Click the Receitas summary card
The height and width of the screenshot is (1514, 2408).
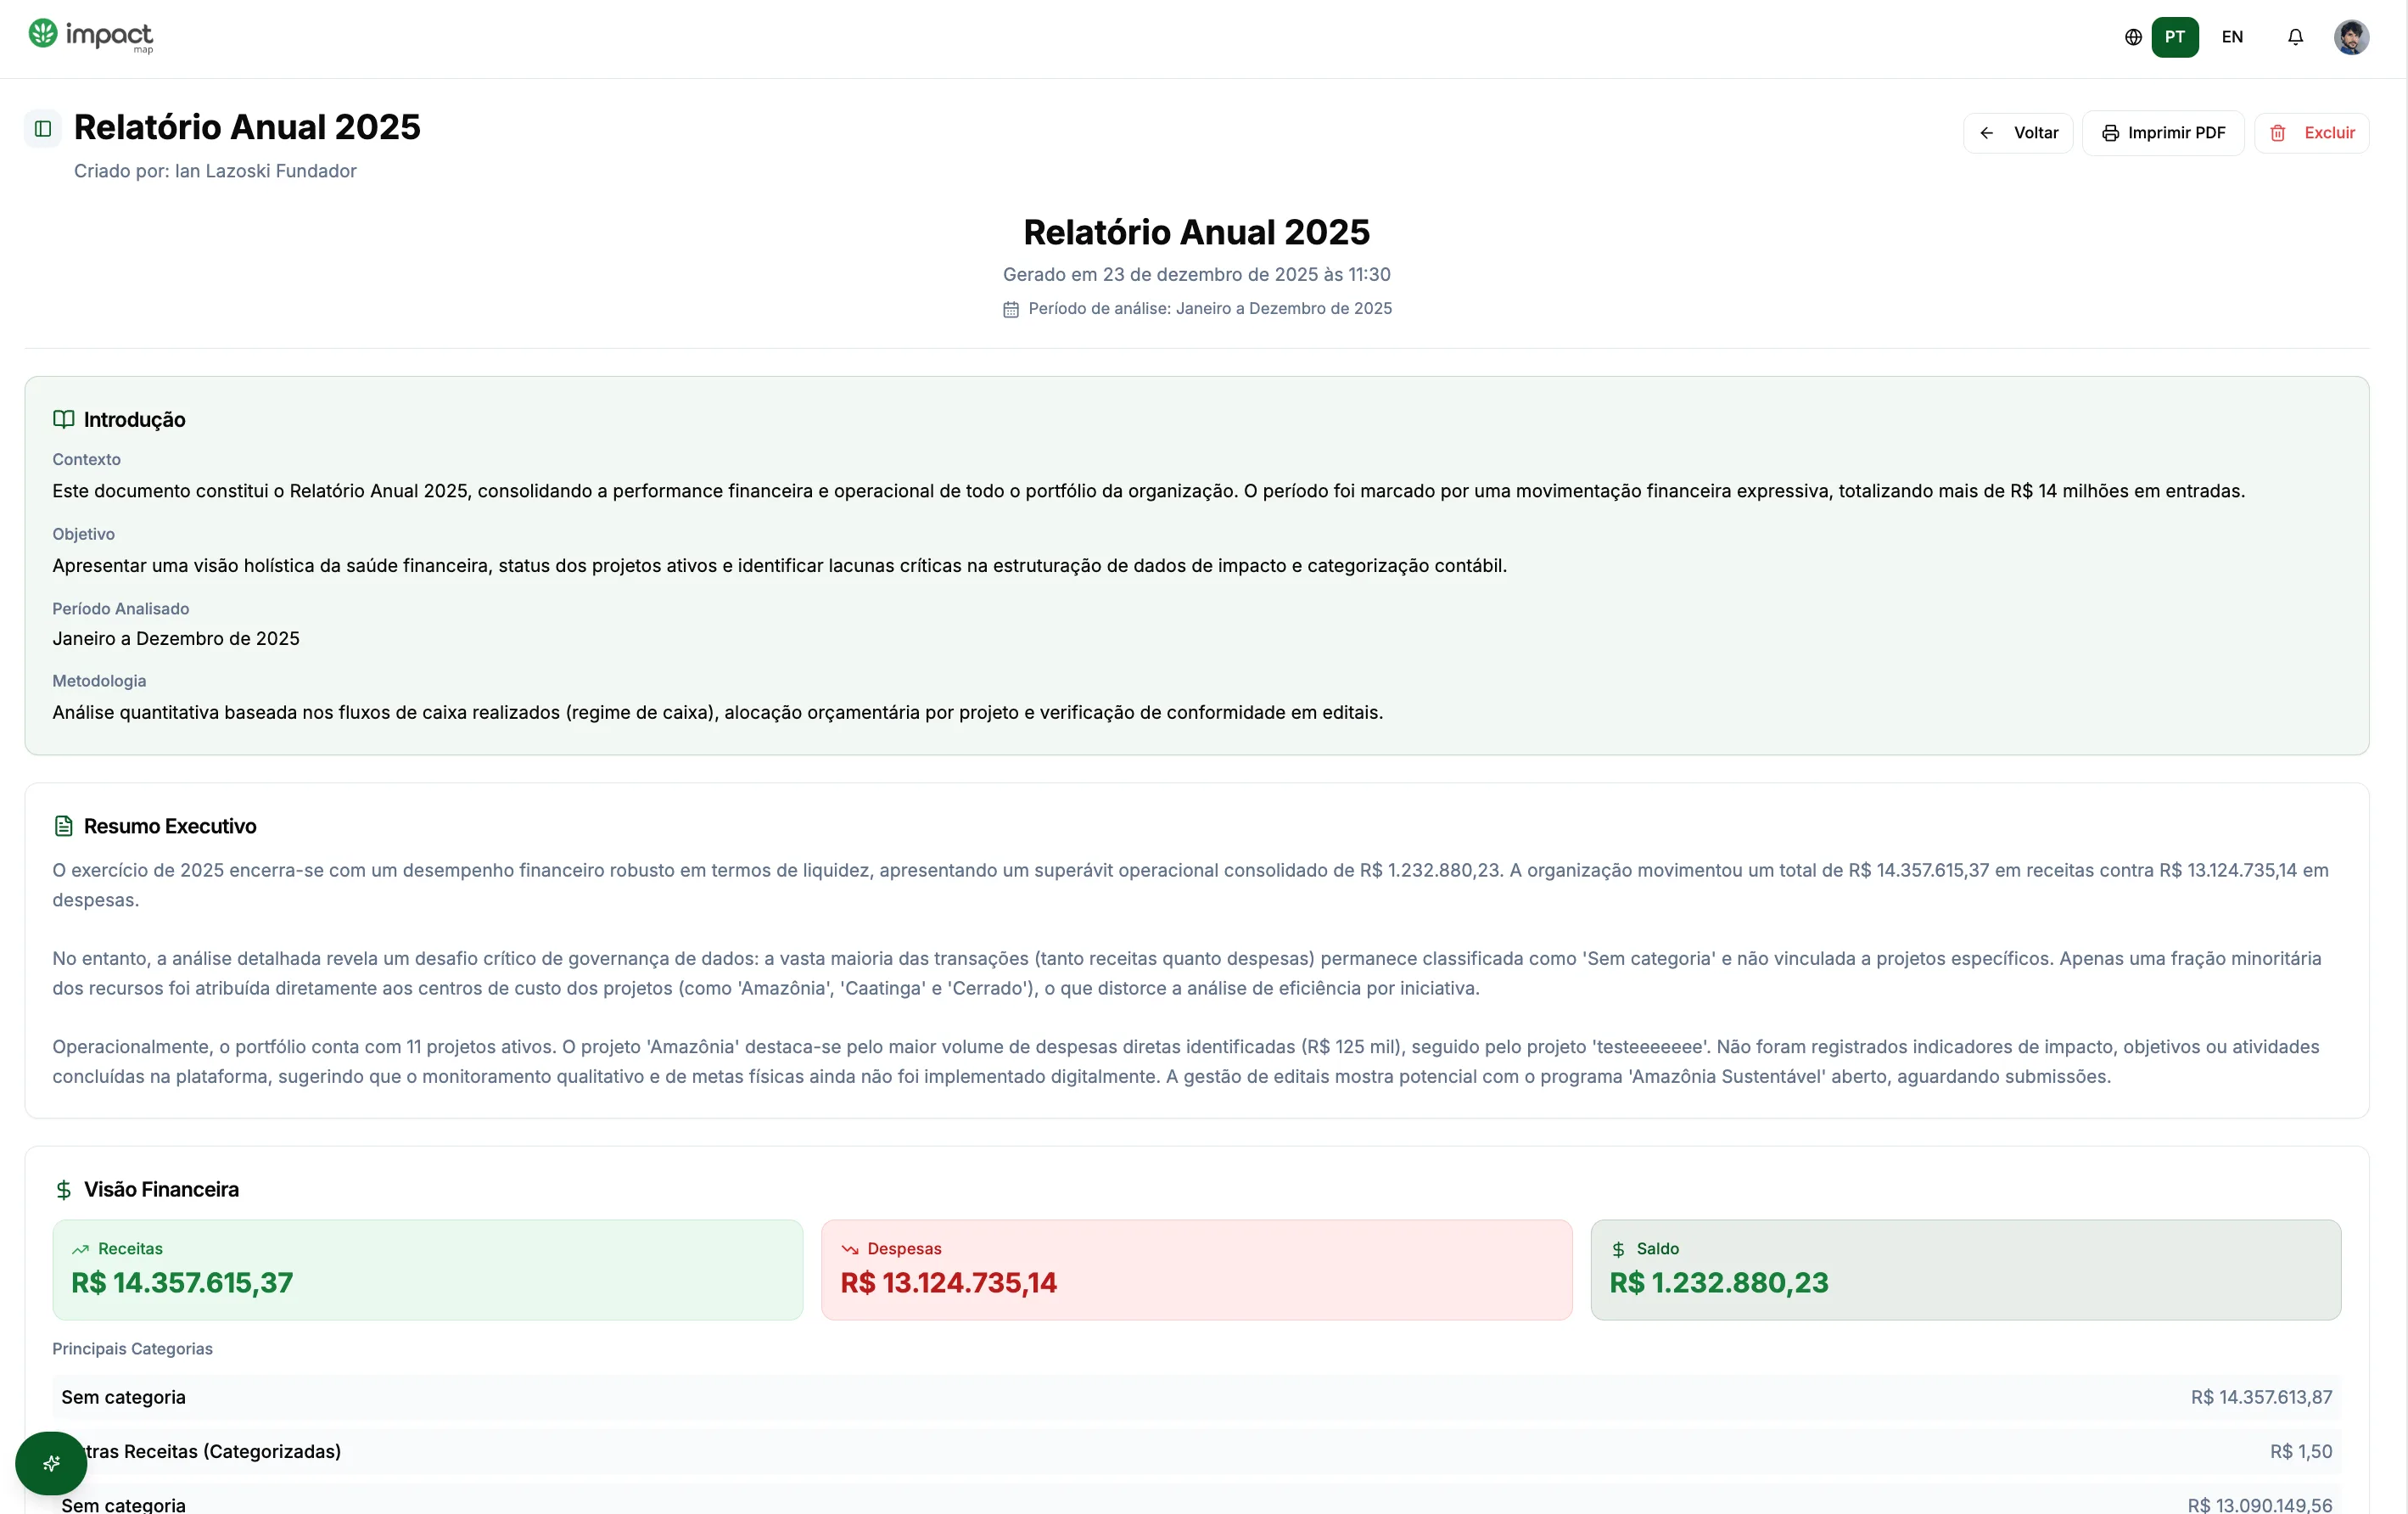428,1270
